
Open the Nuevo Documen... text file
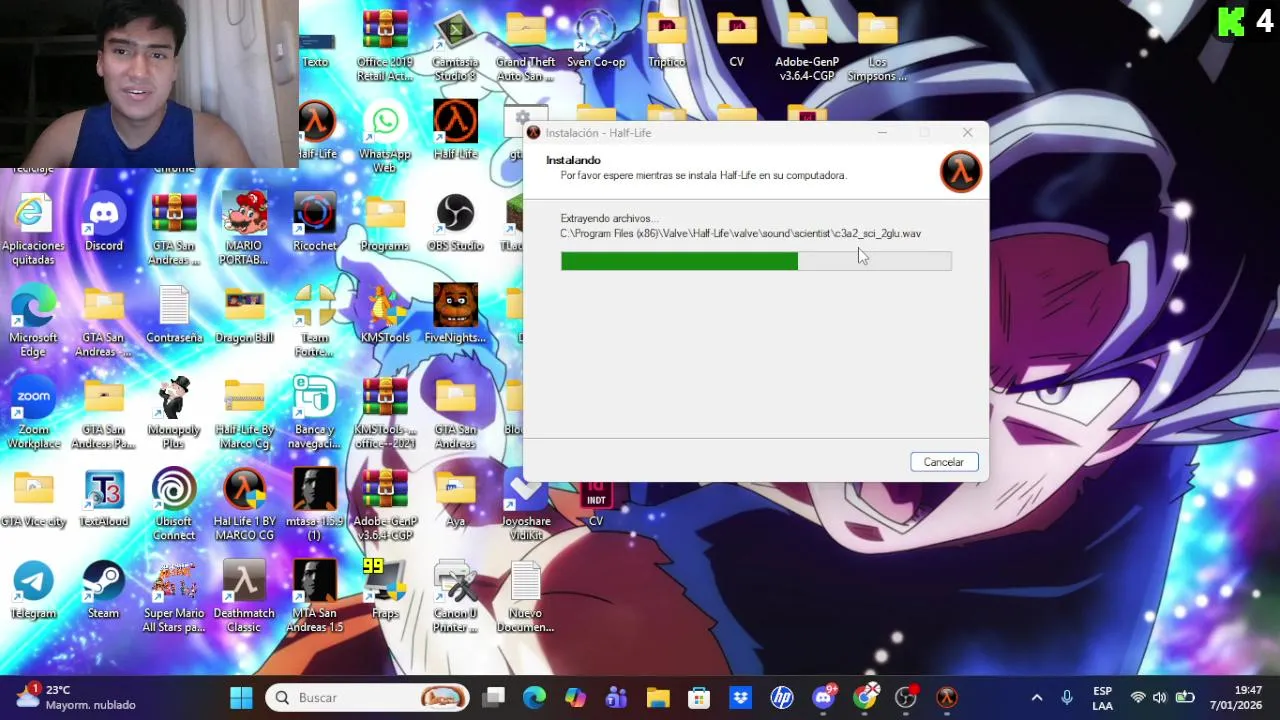525,598
